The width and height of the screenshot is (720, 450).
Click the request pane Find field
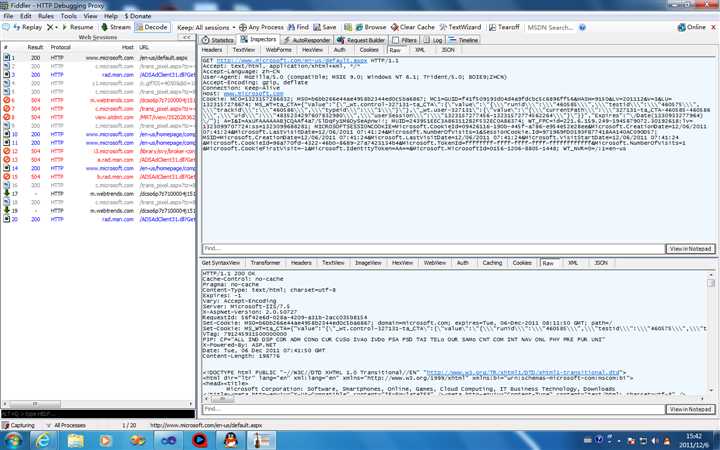point(433,248)
